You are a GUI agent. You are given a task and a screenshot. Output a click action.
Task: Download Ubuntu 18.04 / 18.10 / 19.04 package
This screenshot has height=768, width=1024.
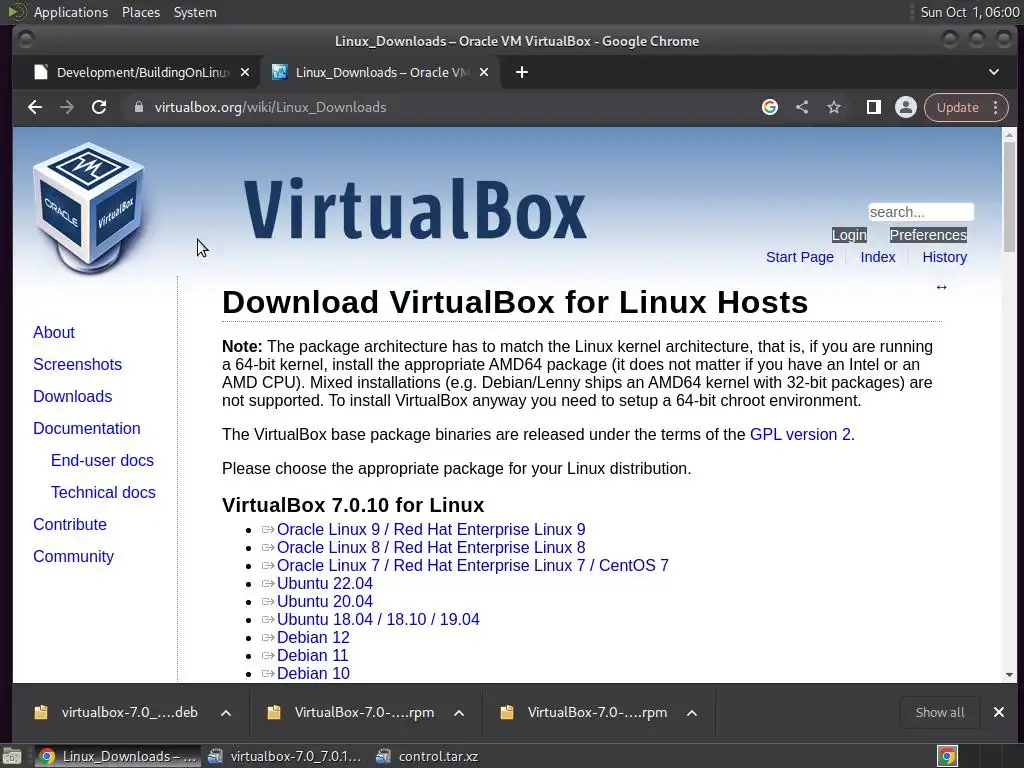(378, 619)
